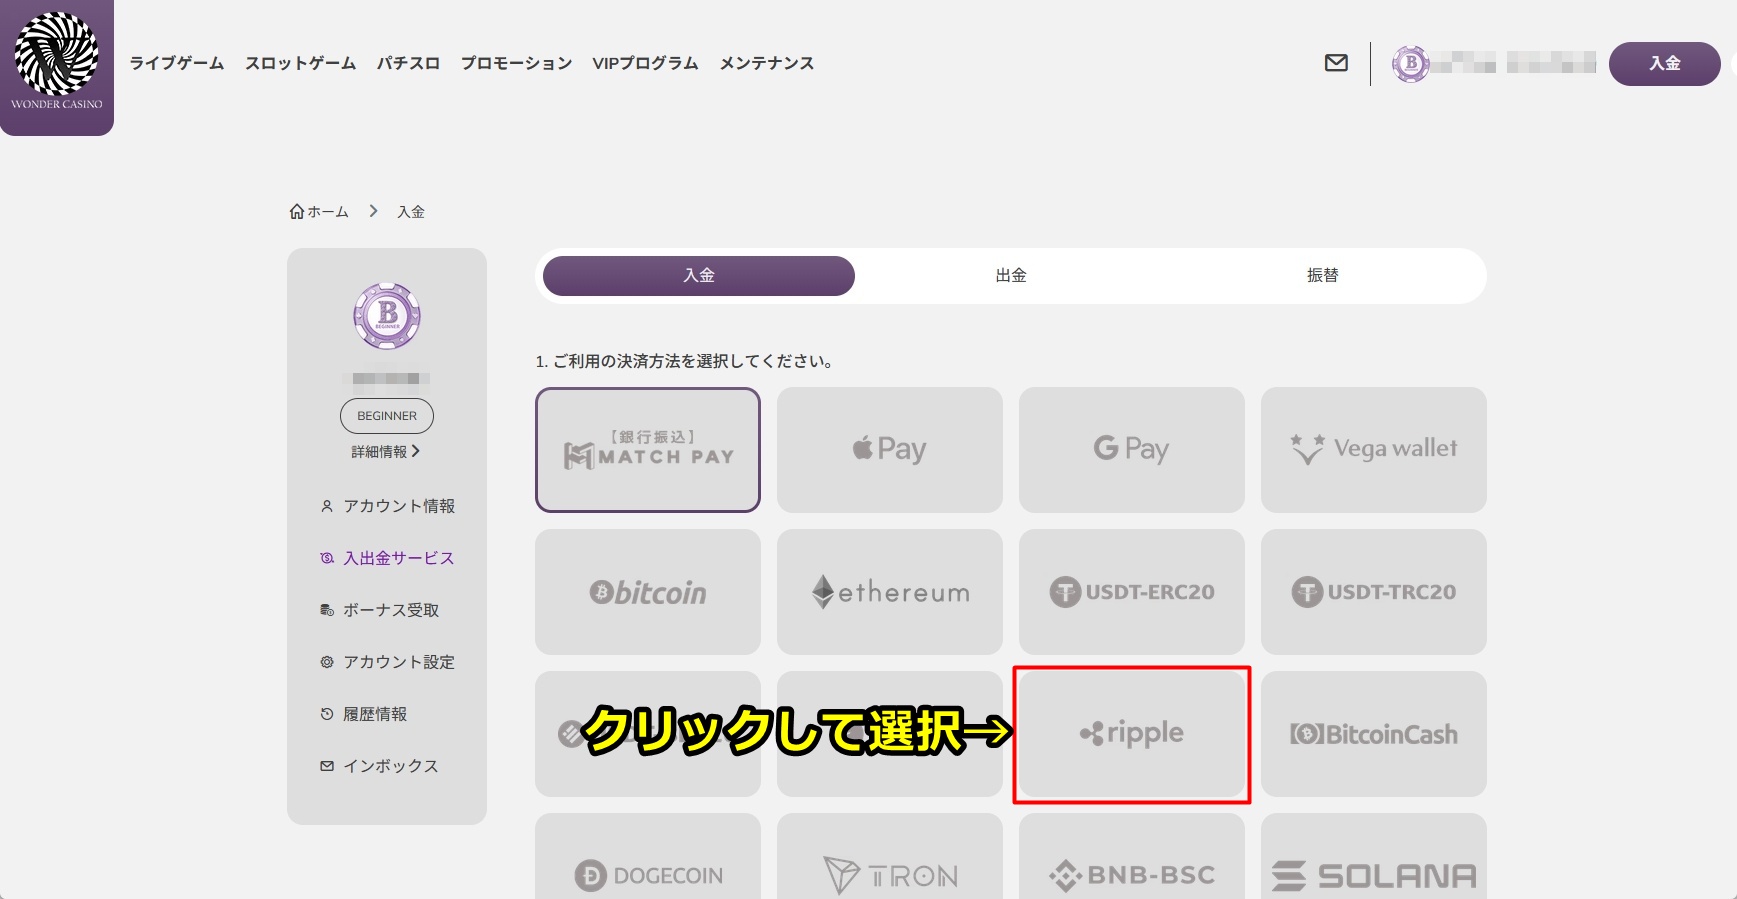Click the BEGINNER rank pill button

(387, 416)
